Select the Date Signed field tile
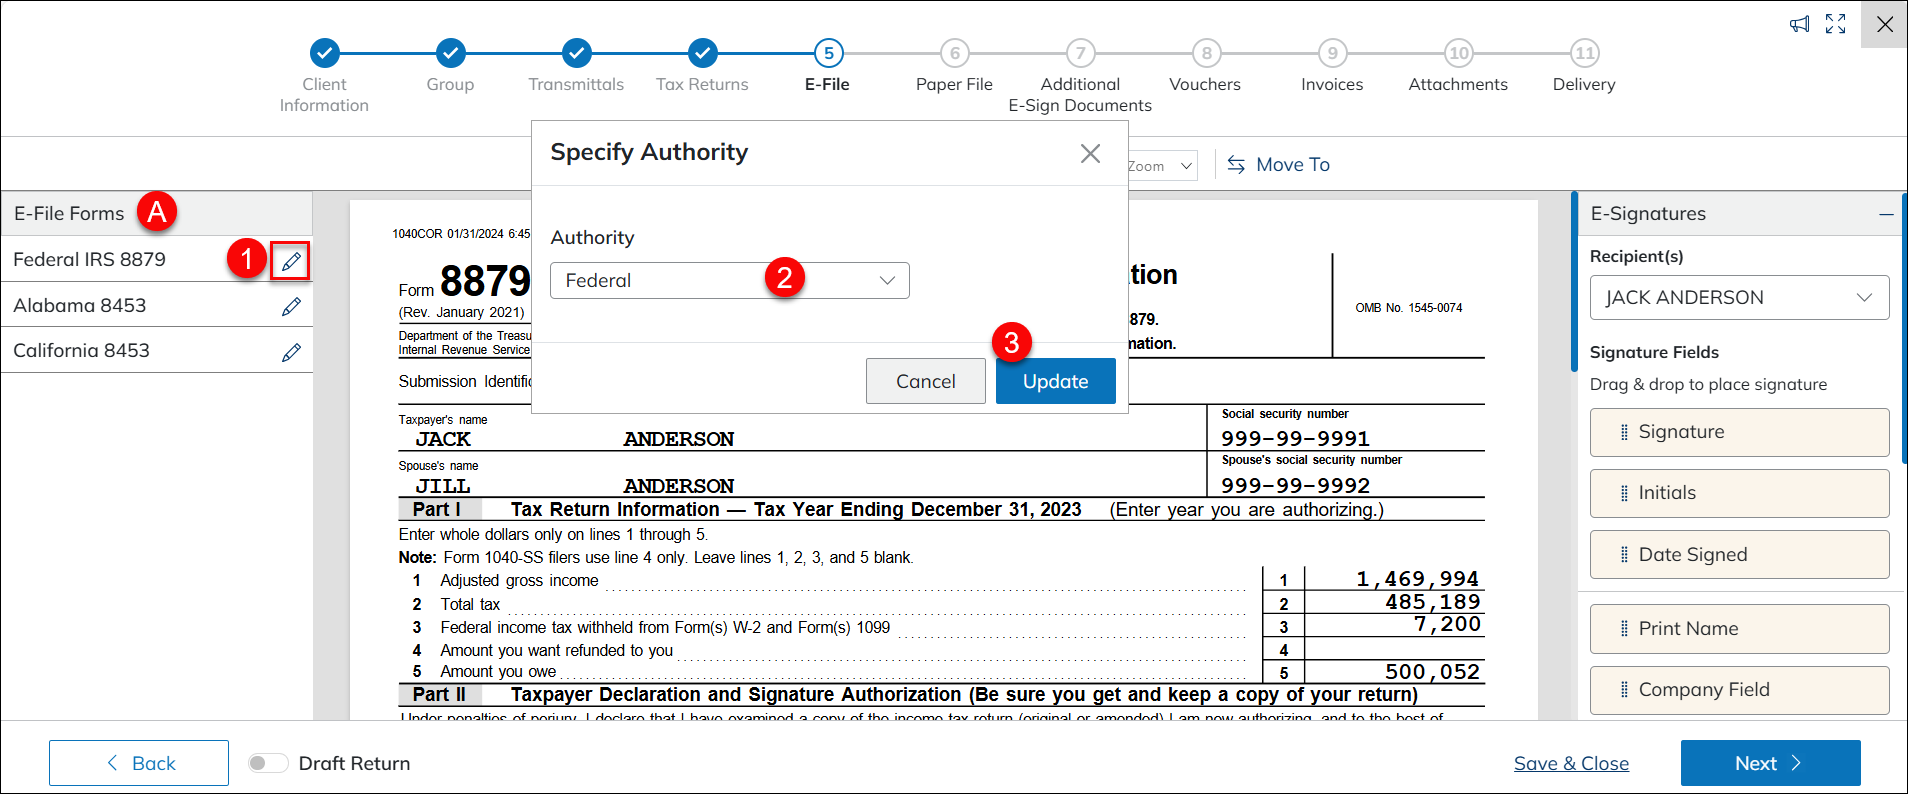The width and height of the screenshot is (1908, 794). pyautogui.click(x=1738, y=555)
